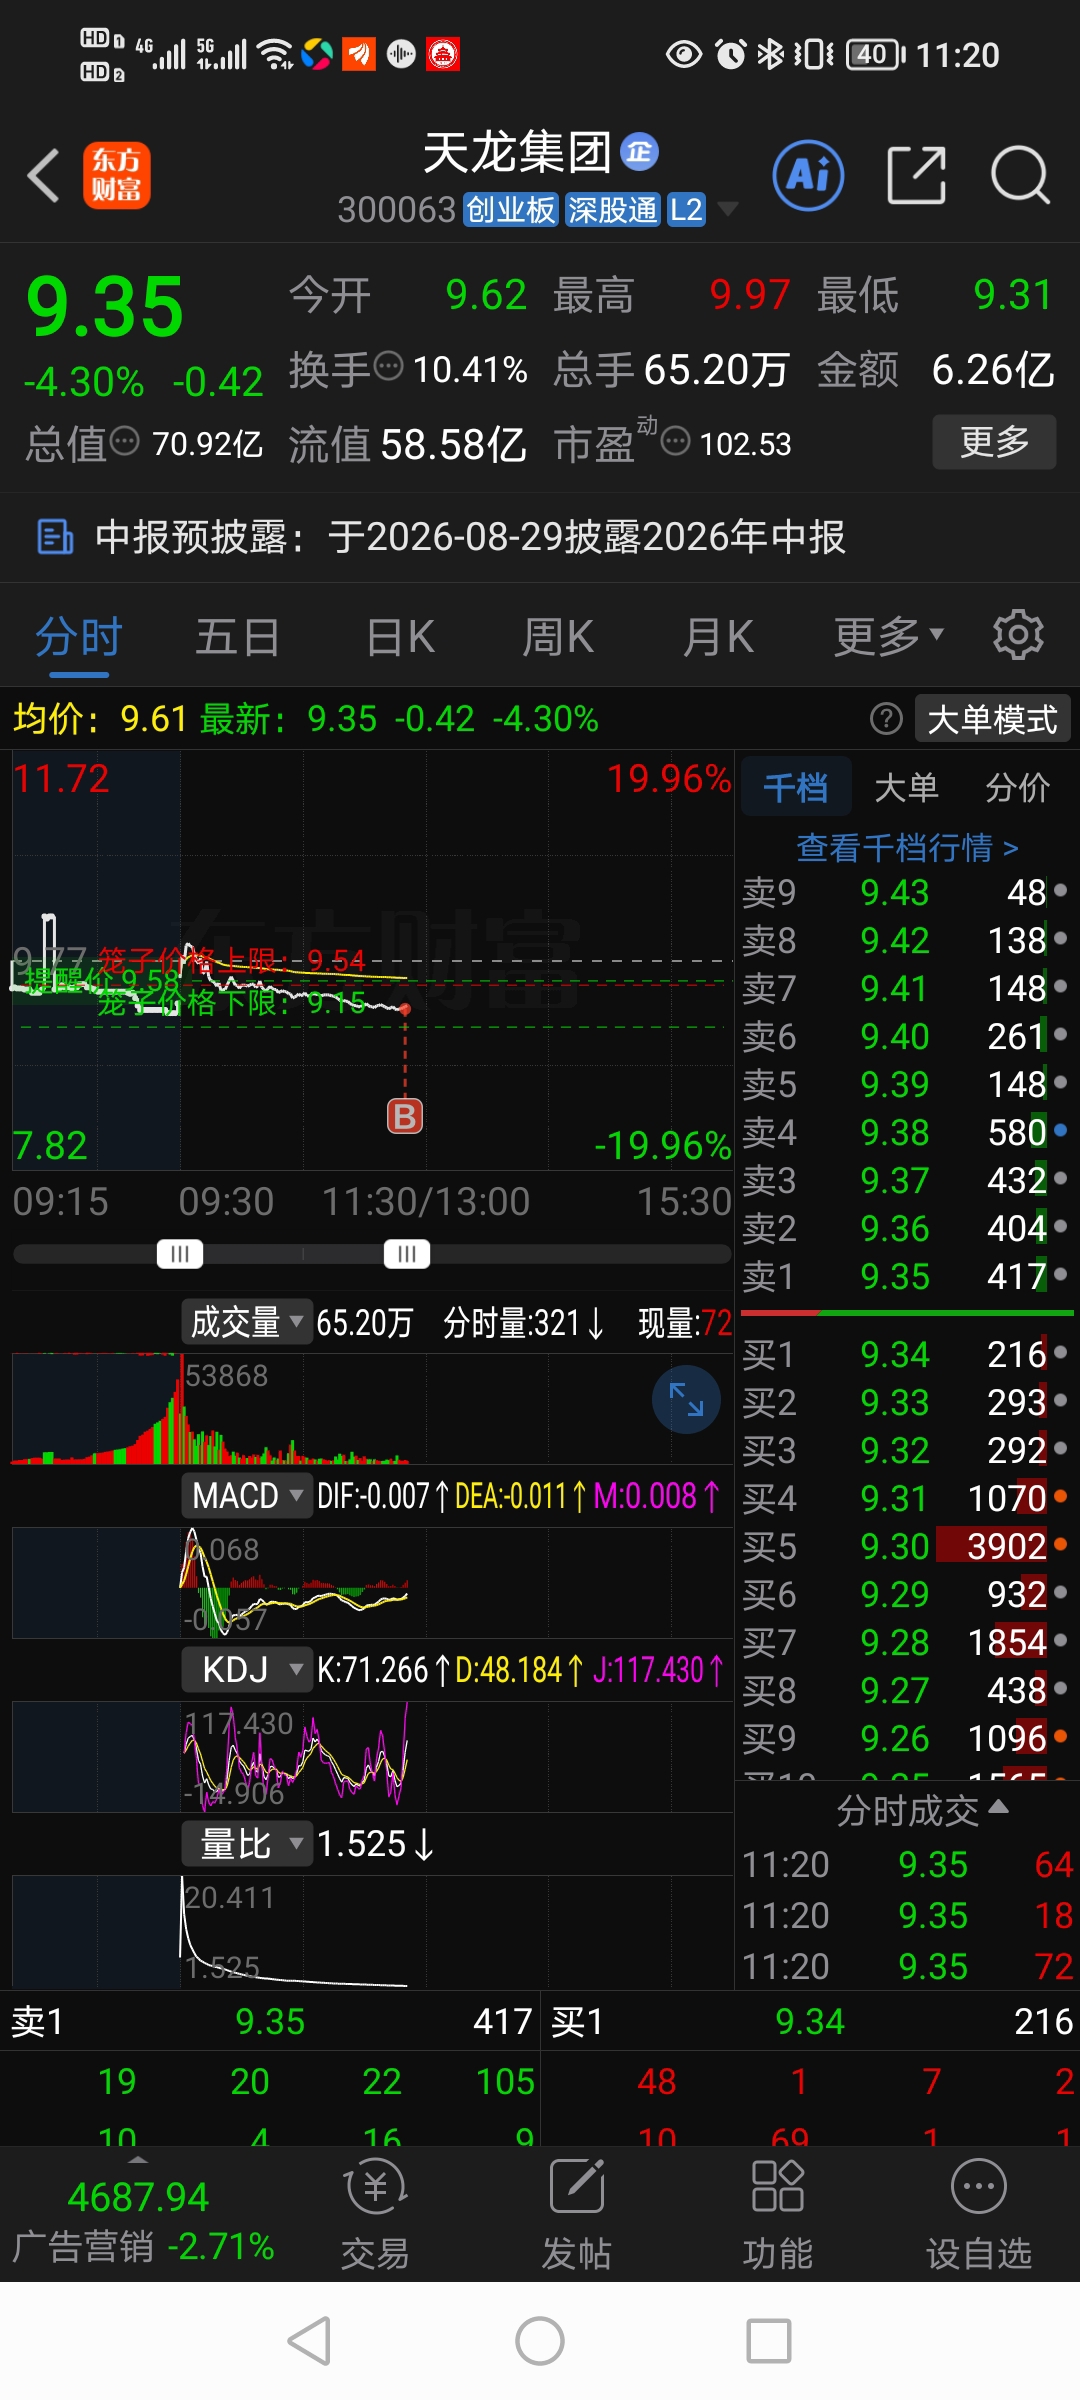Tap the blue 企 badge next to 天龙集团
Screen dimensions: 1080x2400
639,152
